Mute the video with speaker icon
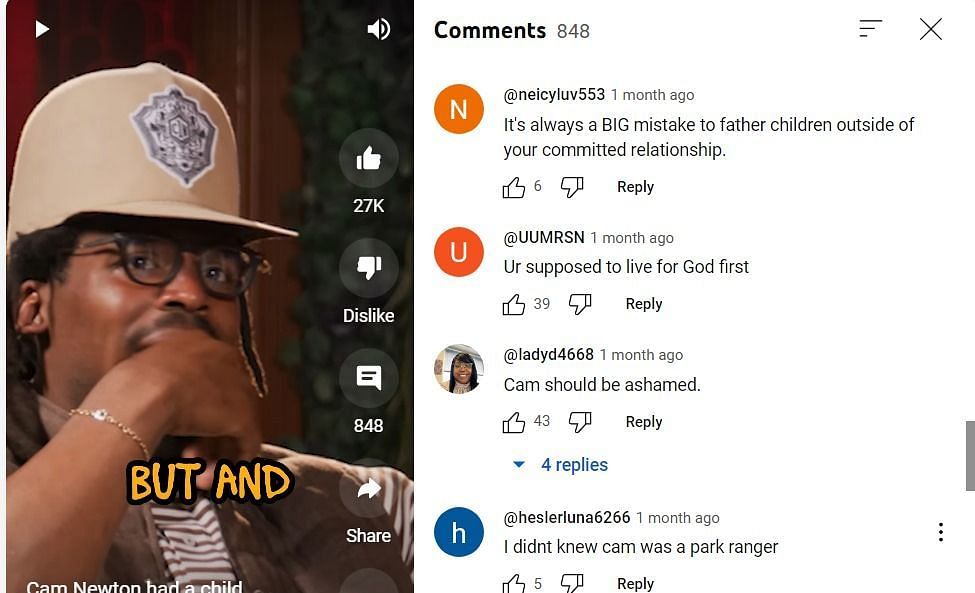Screen dimensions: 975x593 click(379, 29)
